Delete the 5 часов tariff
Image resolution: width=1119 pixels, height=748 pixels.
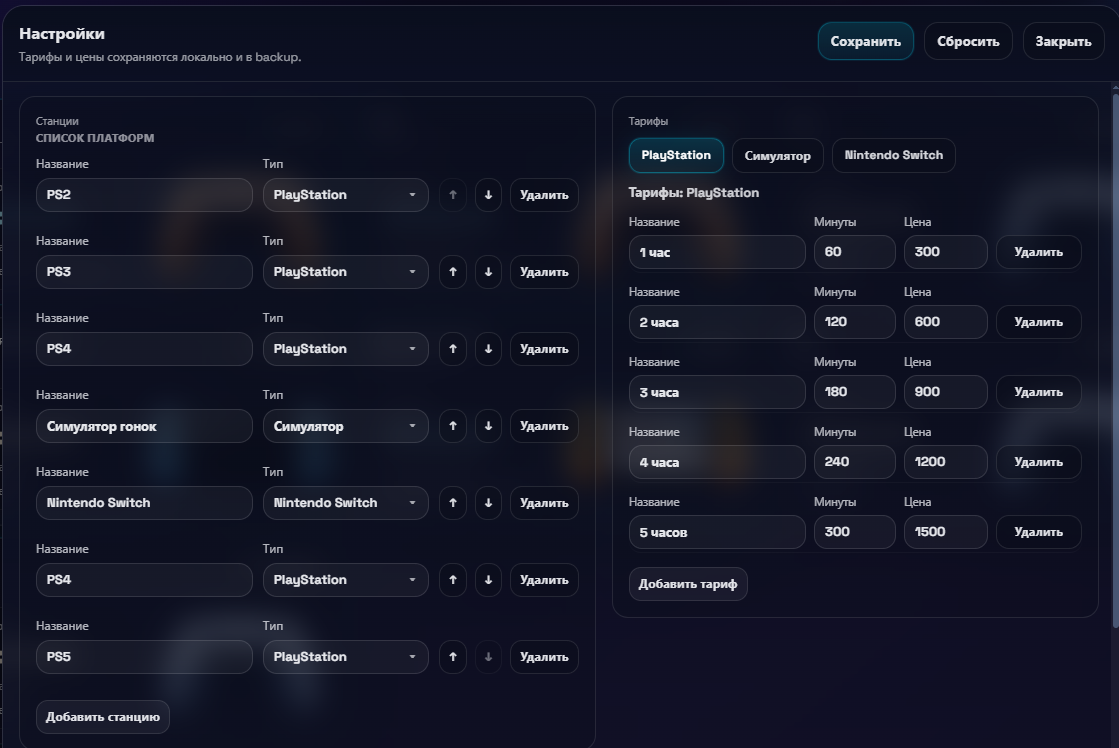coord(1038,532)
